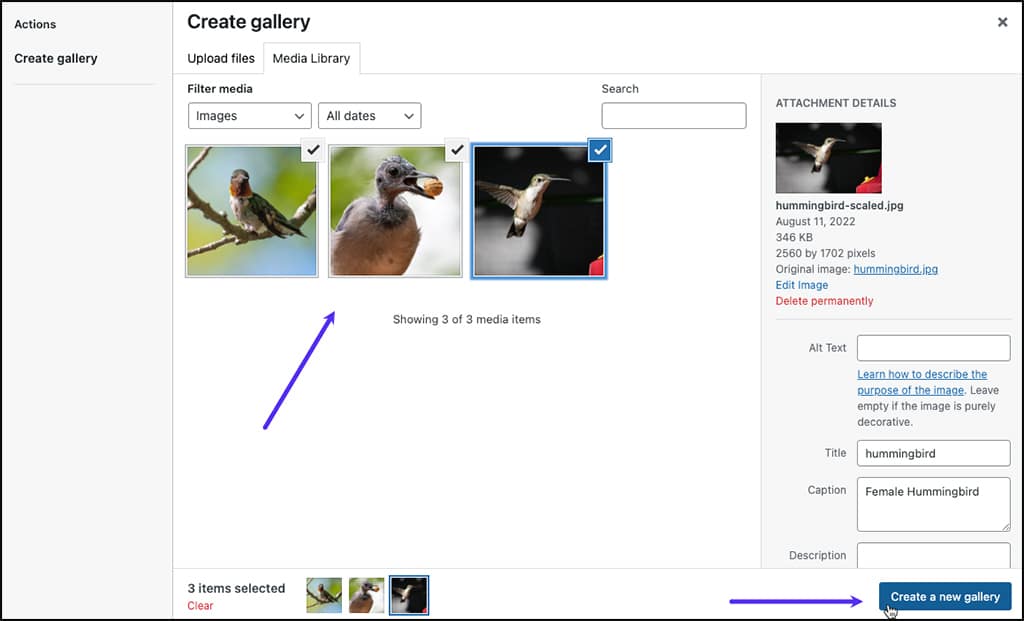Switch to the Upload files tab
The height and width of the screenshot is (621, 1024).
[220, 58]
